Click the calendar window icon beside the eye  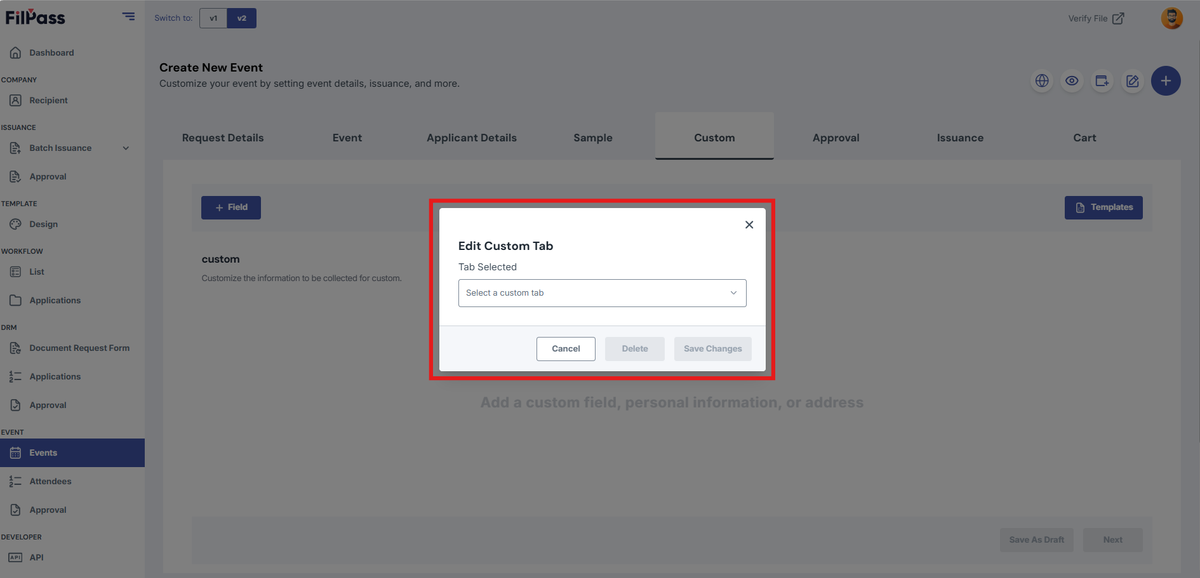[x=1102, y=81]
